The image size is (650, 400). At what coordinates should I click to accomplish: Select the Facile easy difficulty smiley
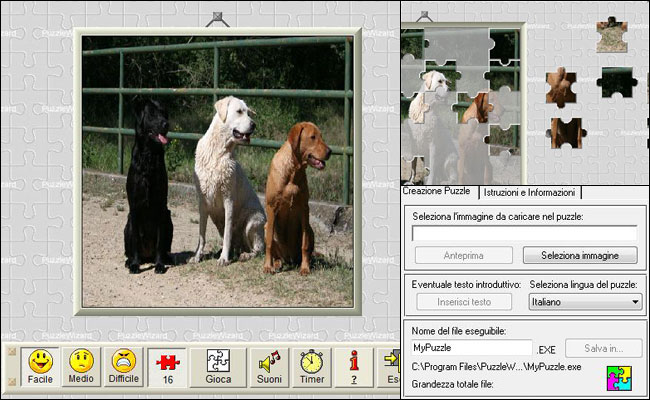click(x=40, y=366)
